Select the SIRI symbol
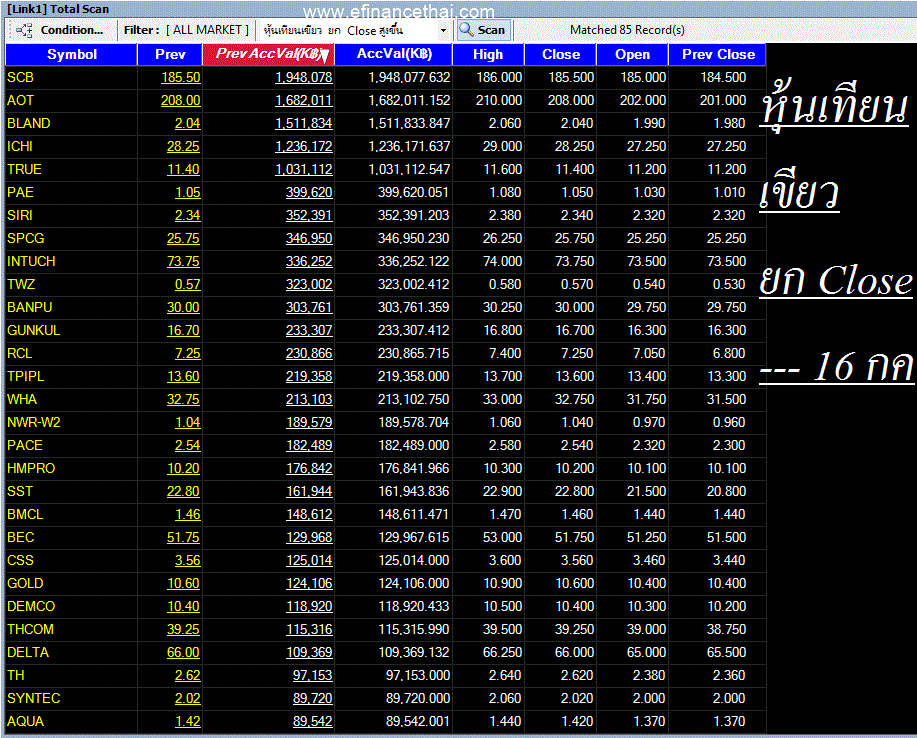Screen dimensions: 917x738 pyautogui.click(x=20, y=215)
